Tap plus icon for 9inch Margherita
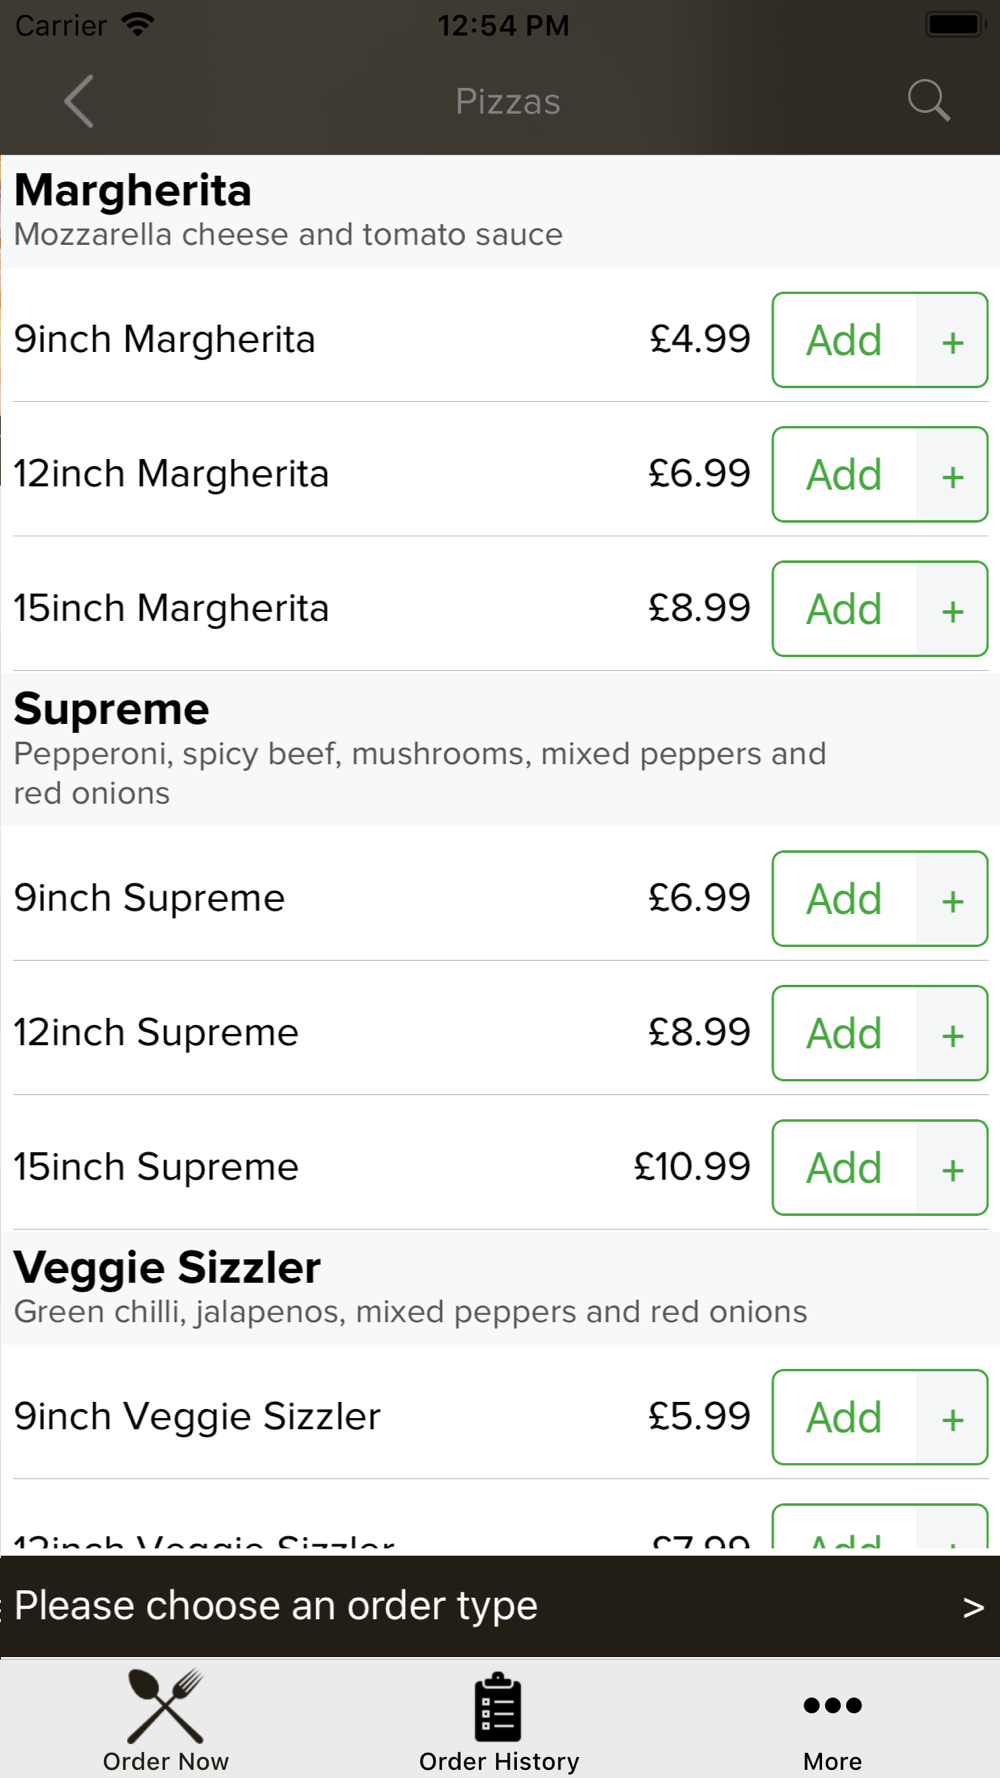Image resolution: width=1000 pixels, height=1778 pixels. 952,340
